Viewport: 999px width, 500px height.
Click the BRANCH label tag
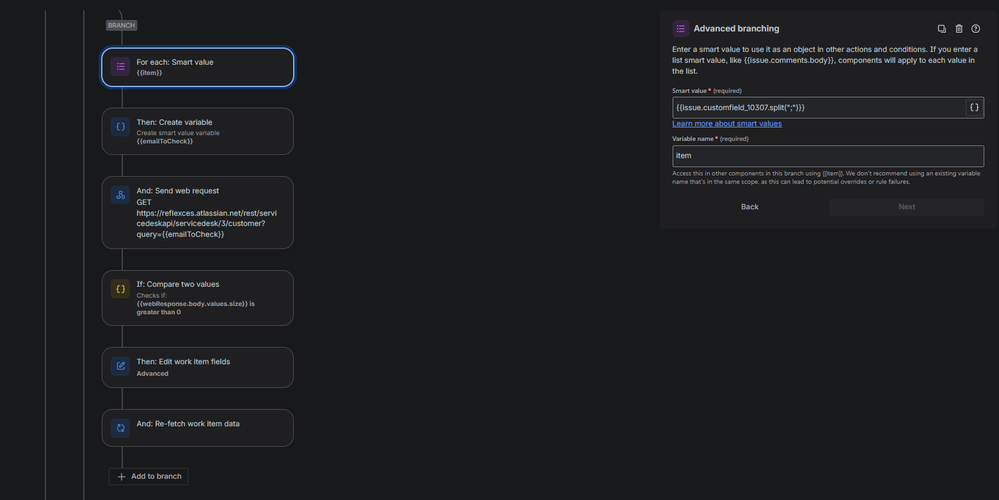(121, 25)
